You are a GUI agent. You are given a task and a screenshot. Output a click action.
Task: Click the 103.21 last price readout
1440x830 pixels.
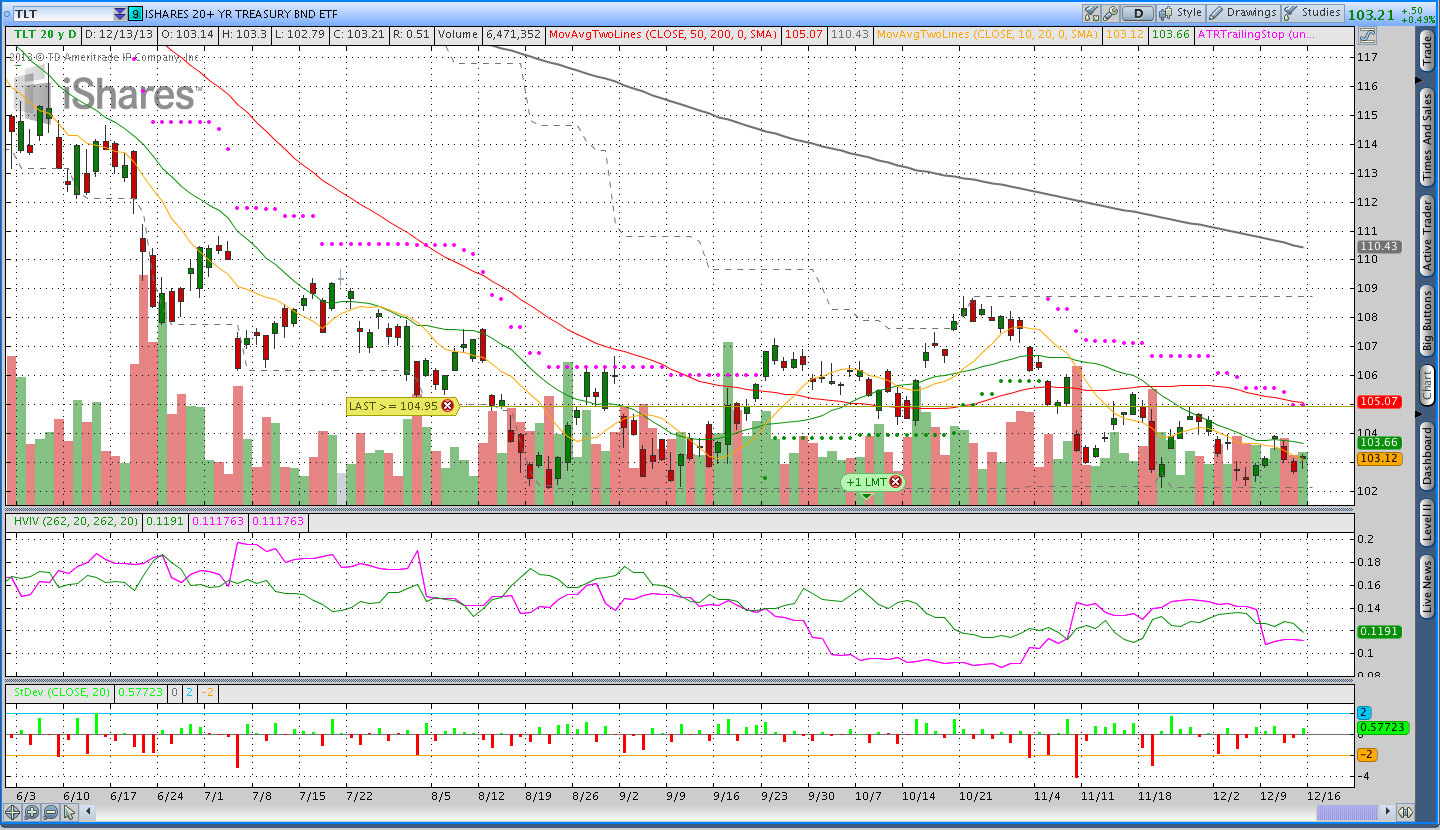coord(1371,15)
